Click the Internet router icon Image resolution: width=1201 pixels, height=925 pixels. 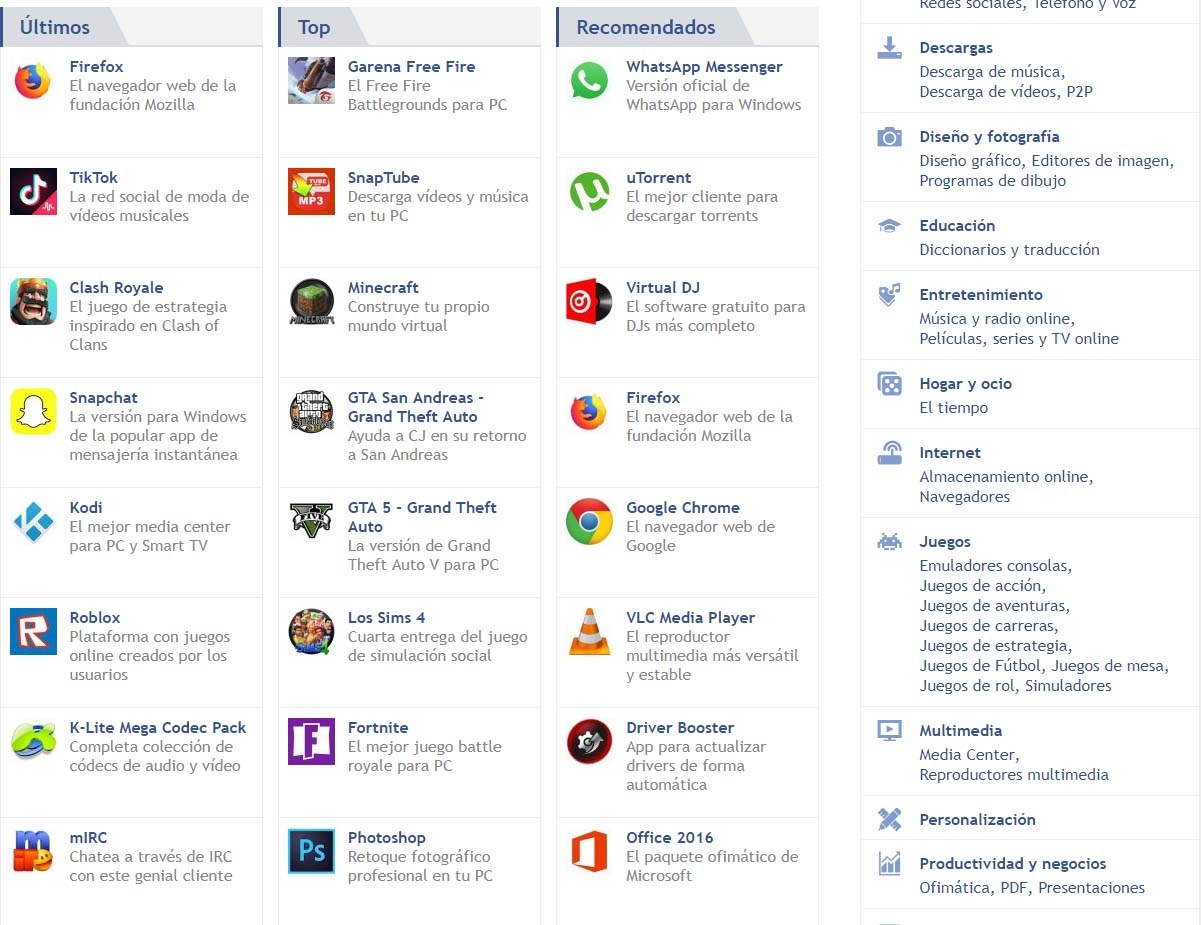889,453
